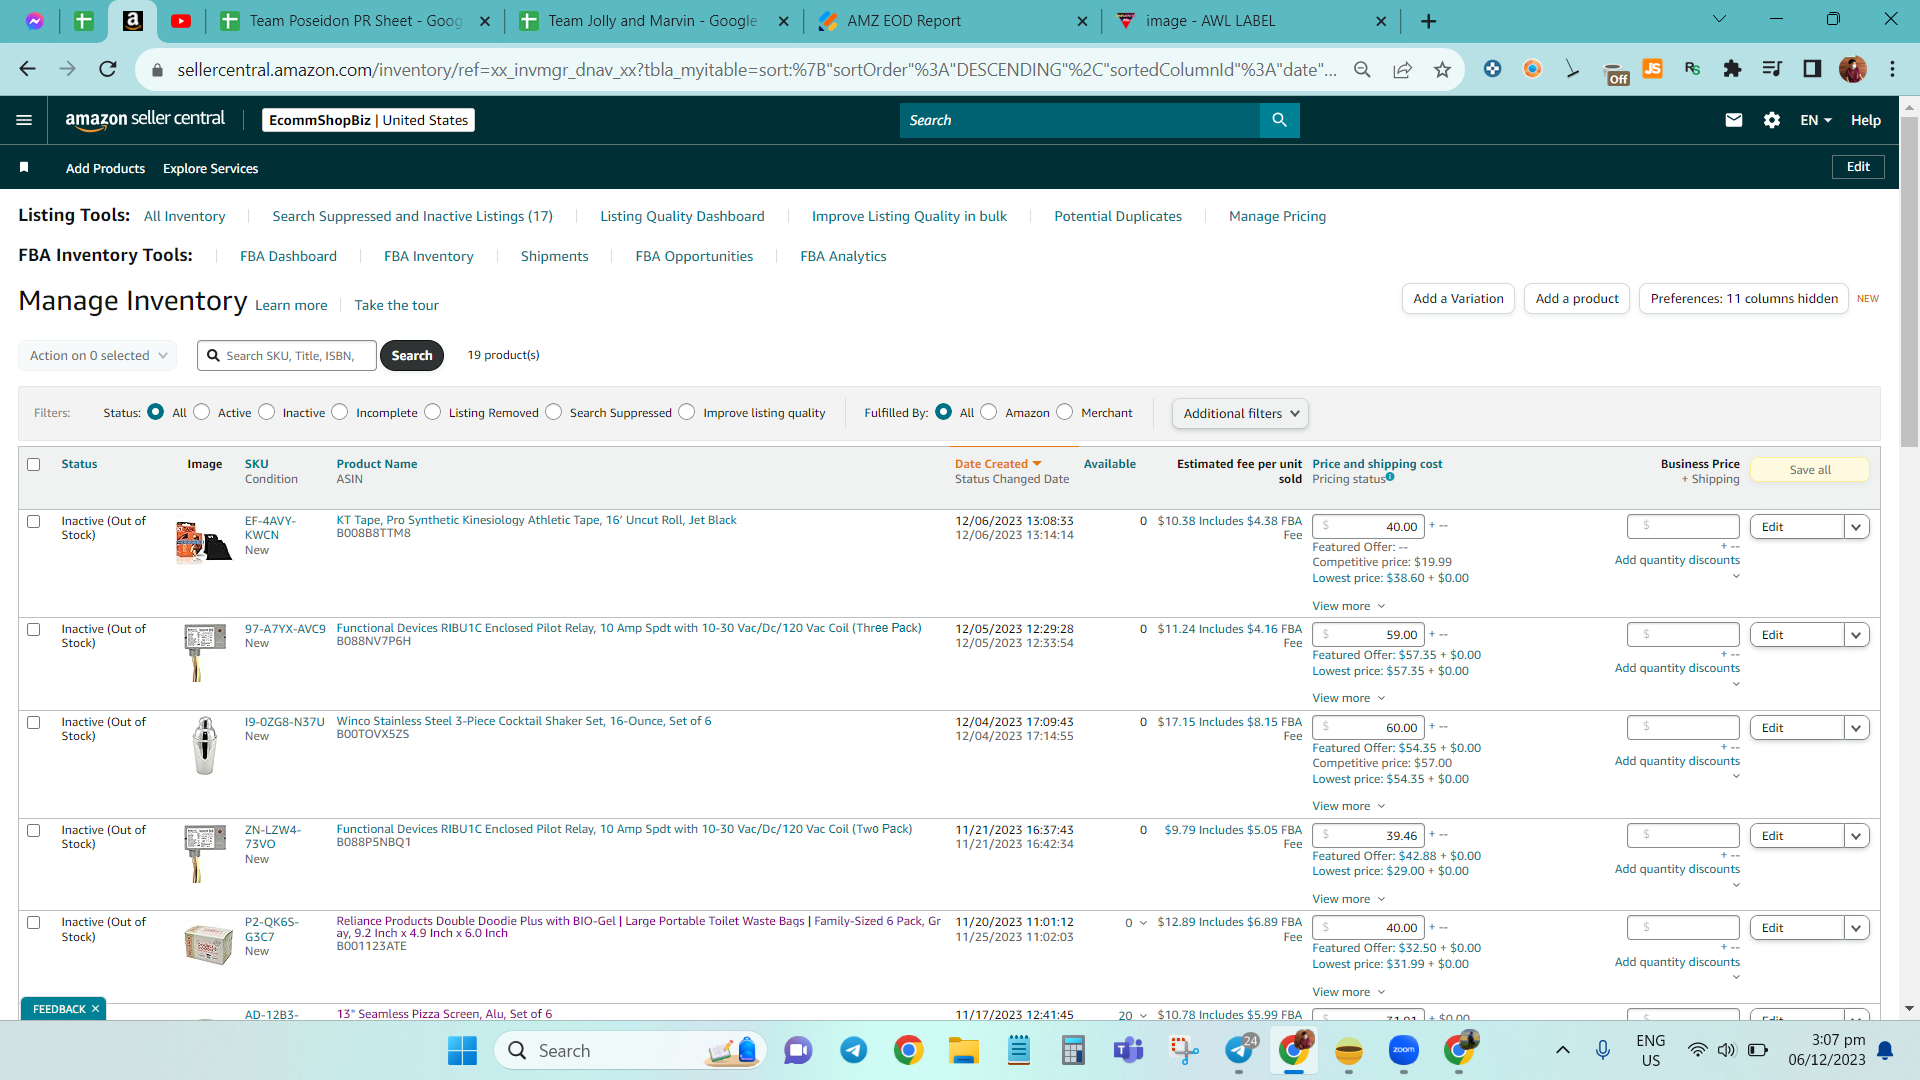Click the search magnifier button in header
Screen dimensions: 1920x1080
click(x=1279, y=120)
